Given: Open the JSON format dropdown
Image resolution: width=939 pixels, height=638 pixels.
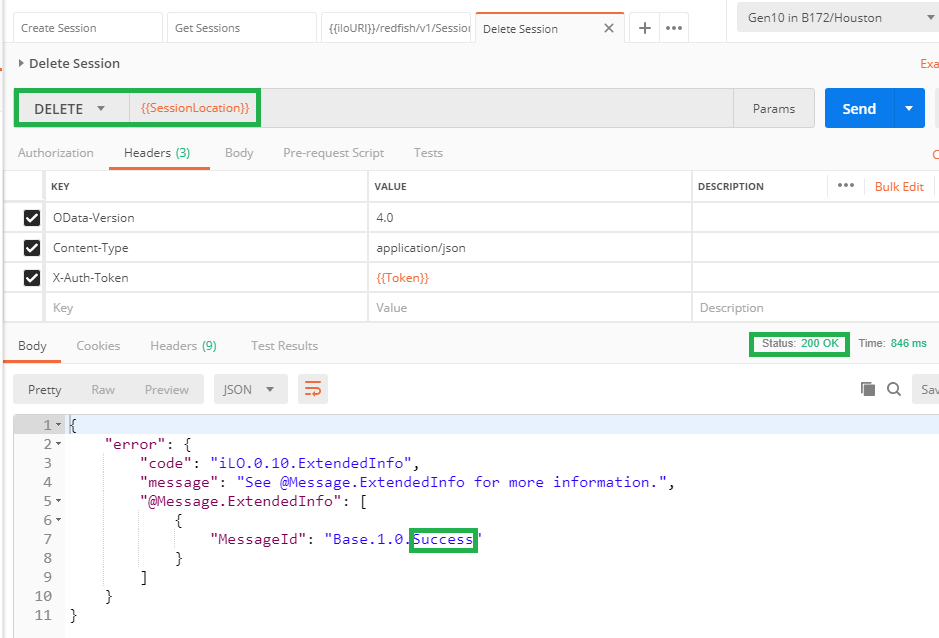Looking at the screenshot, I should [250, 389].
